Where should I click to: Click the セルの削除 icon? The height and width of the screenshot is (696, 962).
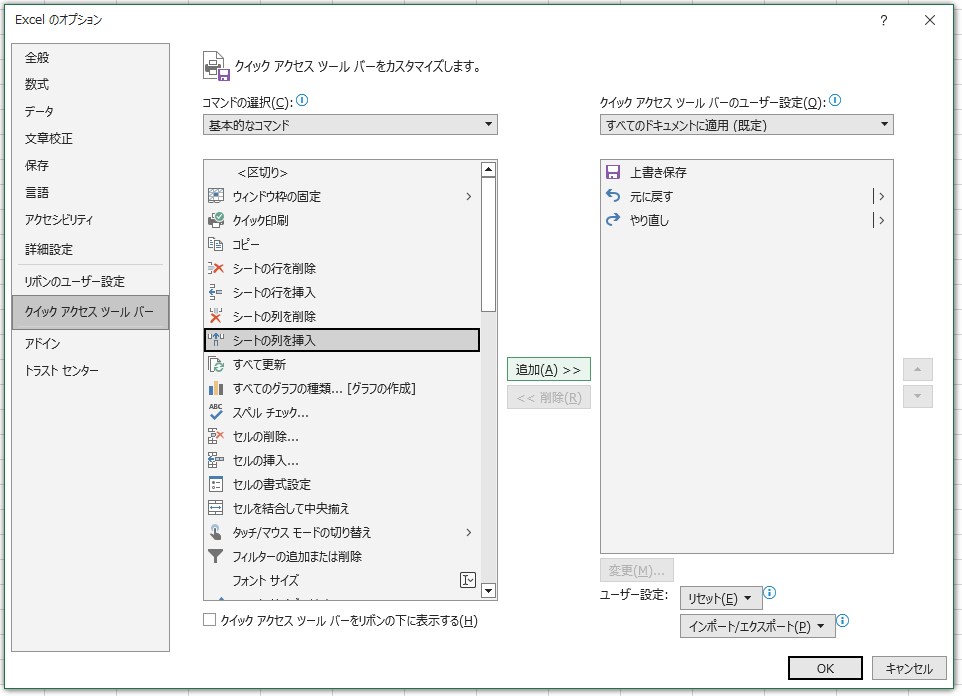click(216, 436)
